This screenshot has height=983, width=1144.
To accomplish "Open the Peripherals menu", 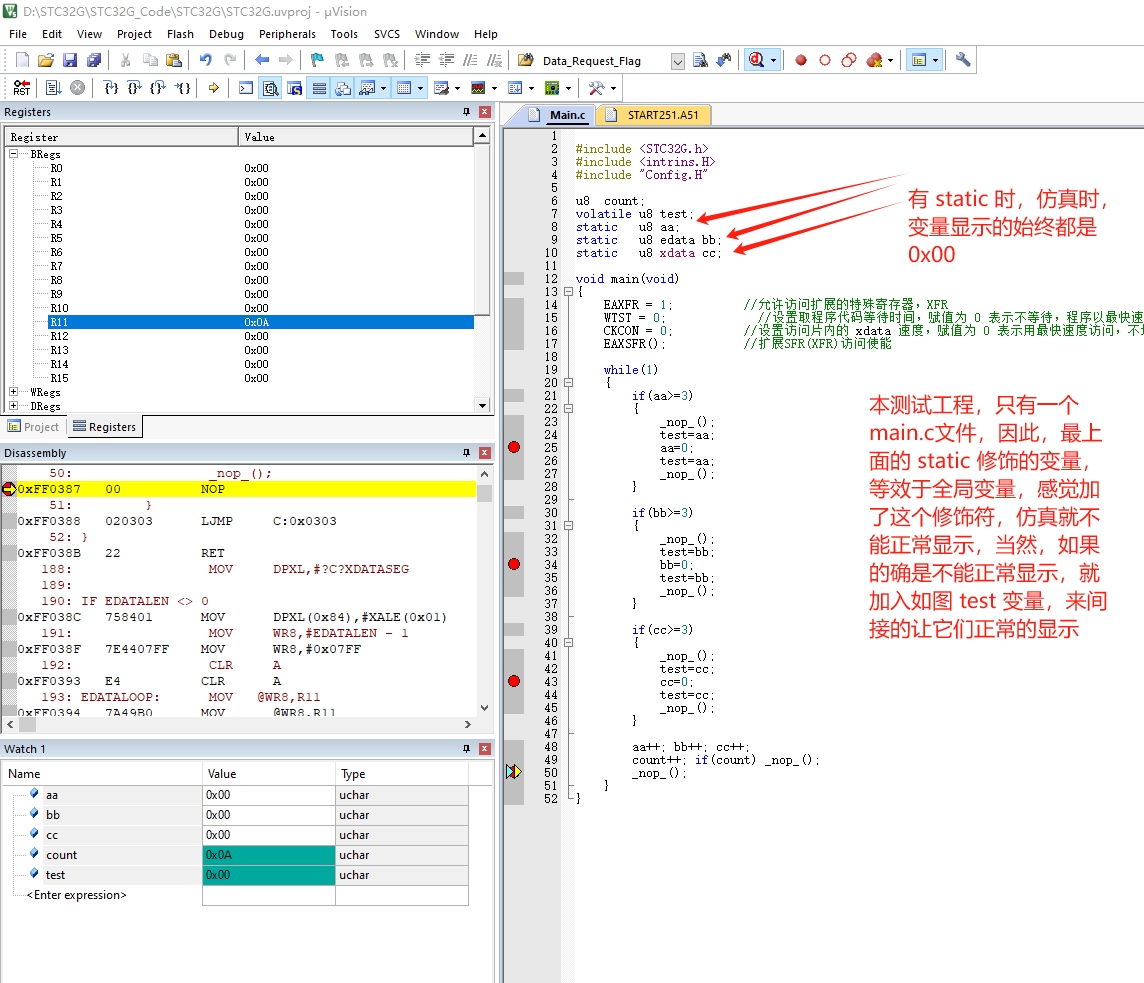I will point(287,34).
